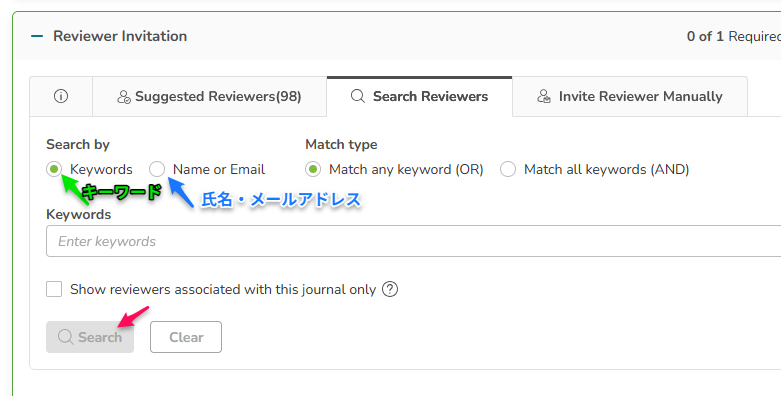781x396 pixels.
Task: Switch to Suggested Reviewers(98) tab
Action: tap(210, 96)
